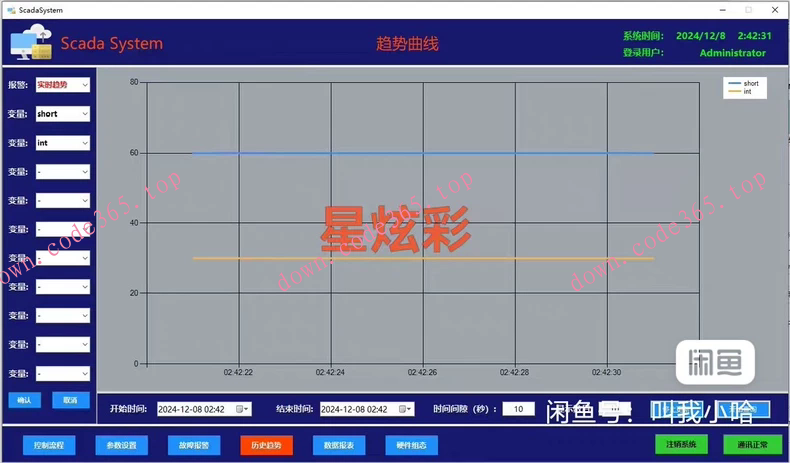Open the 参数设置 page

(121, 445)
